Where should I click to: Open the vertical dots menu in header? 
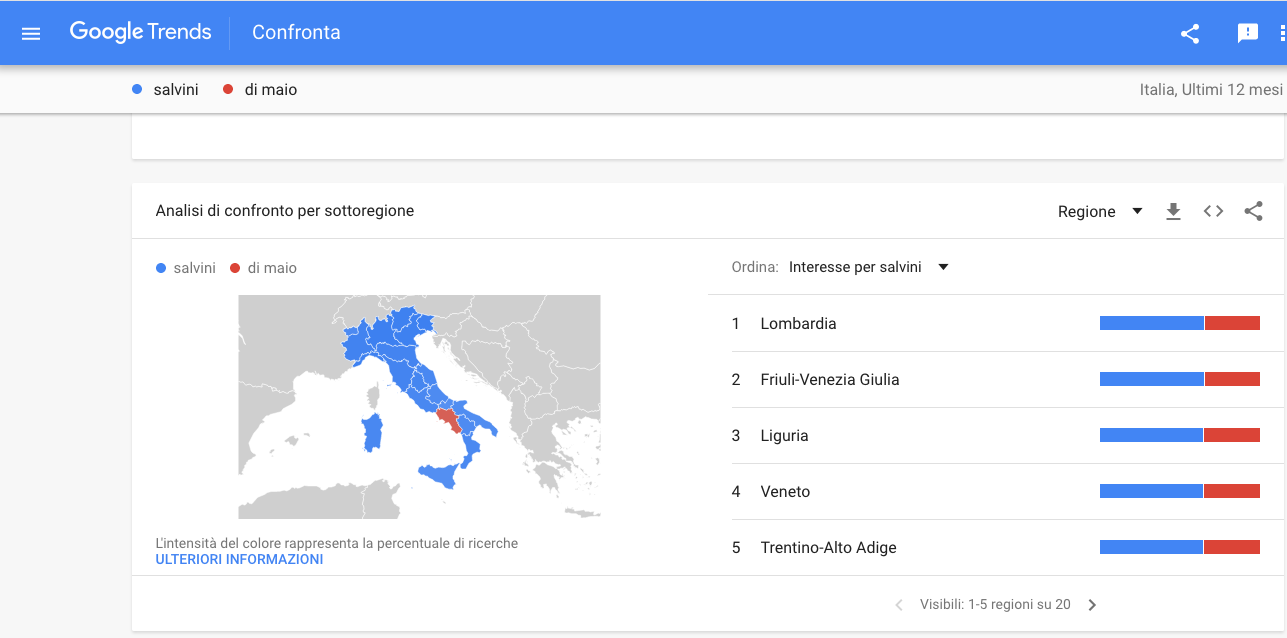coord(1282,33)
